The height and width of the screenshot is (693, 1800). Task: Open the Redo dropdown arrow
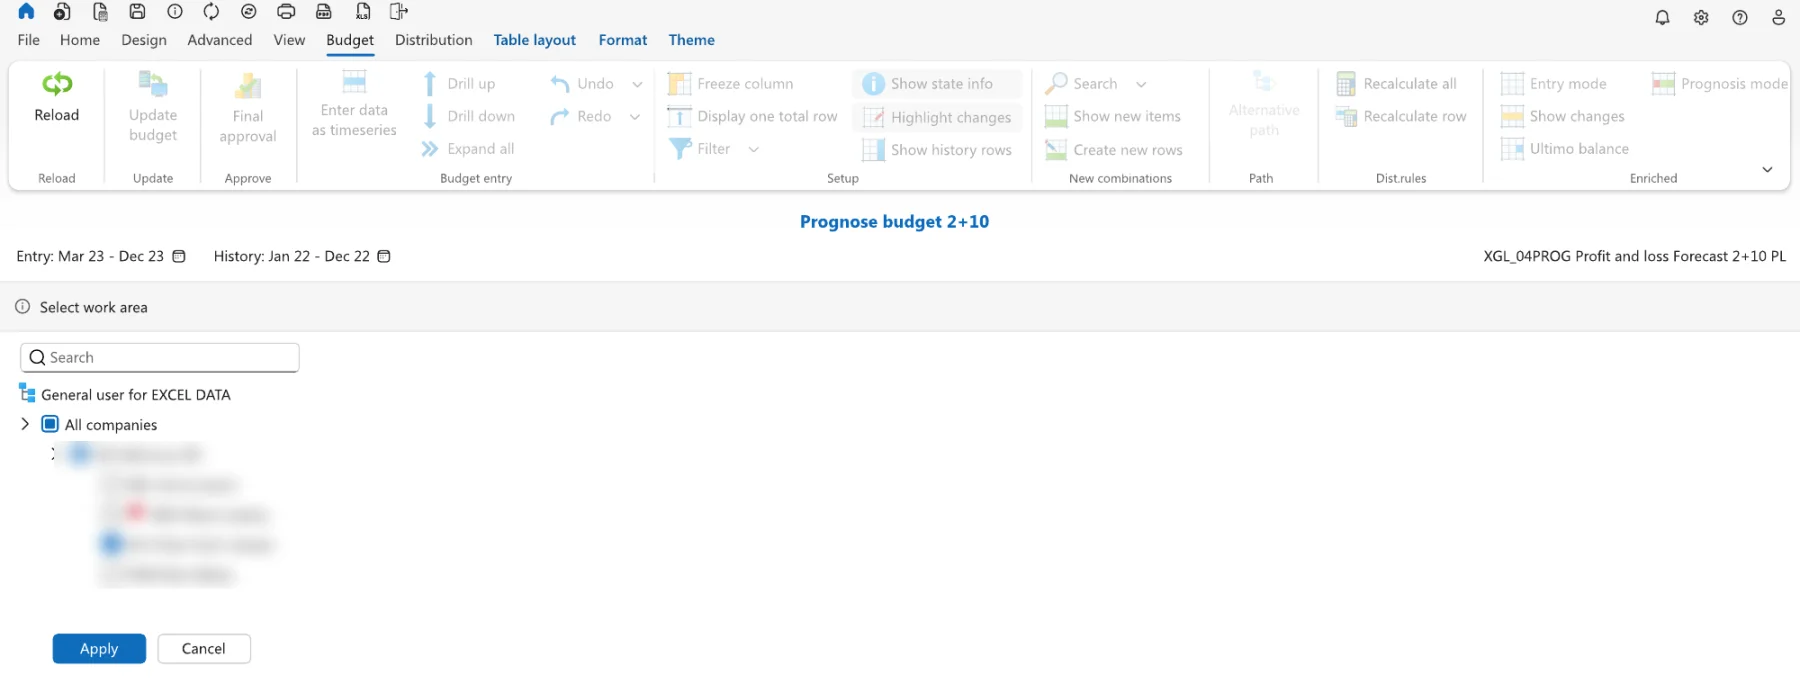pos(634,117)
